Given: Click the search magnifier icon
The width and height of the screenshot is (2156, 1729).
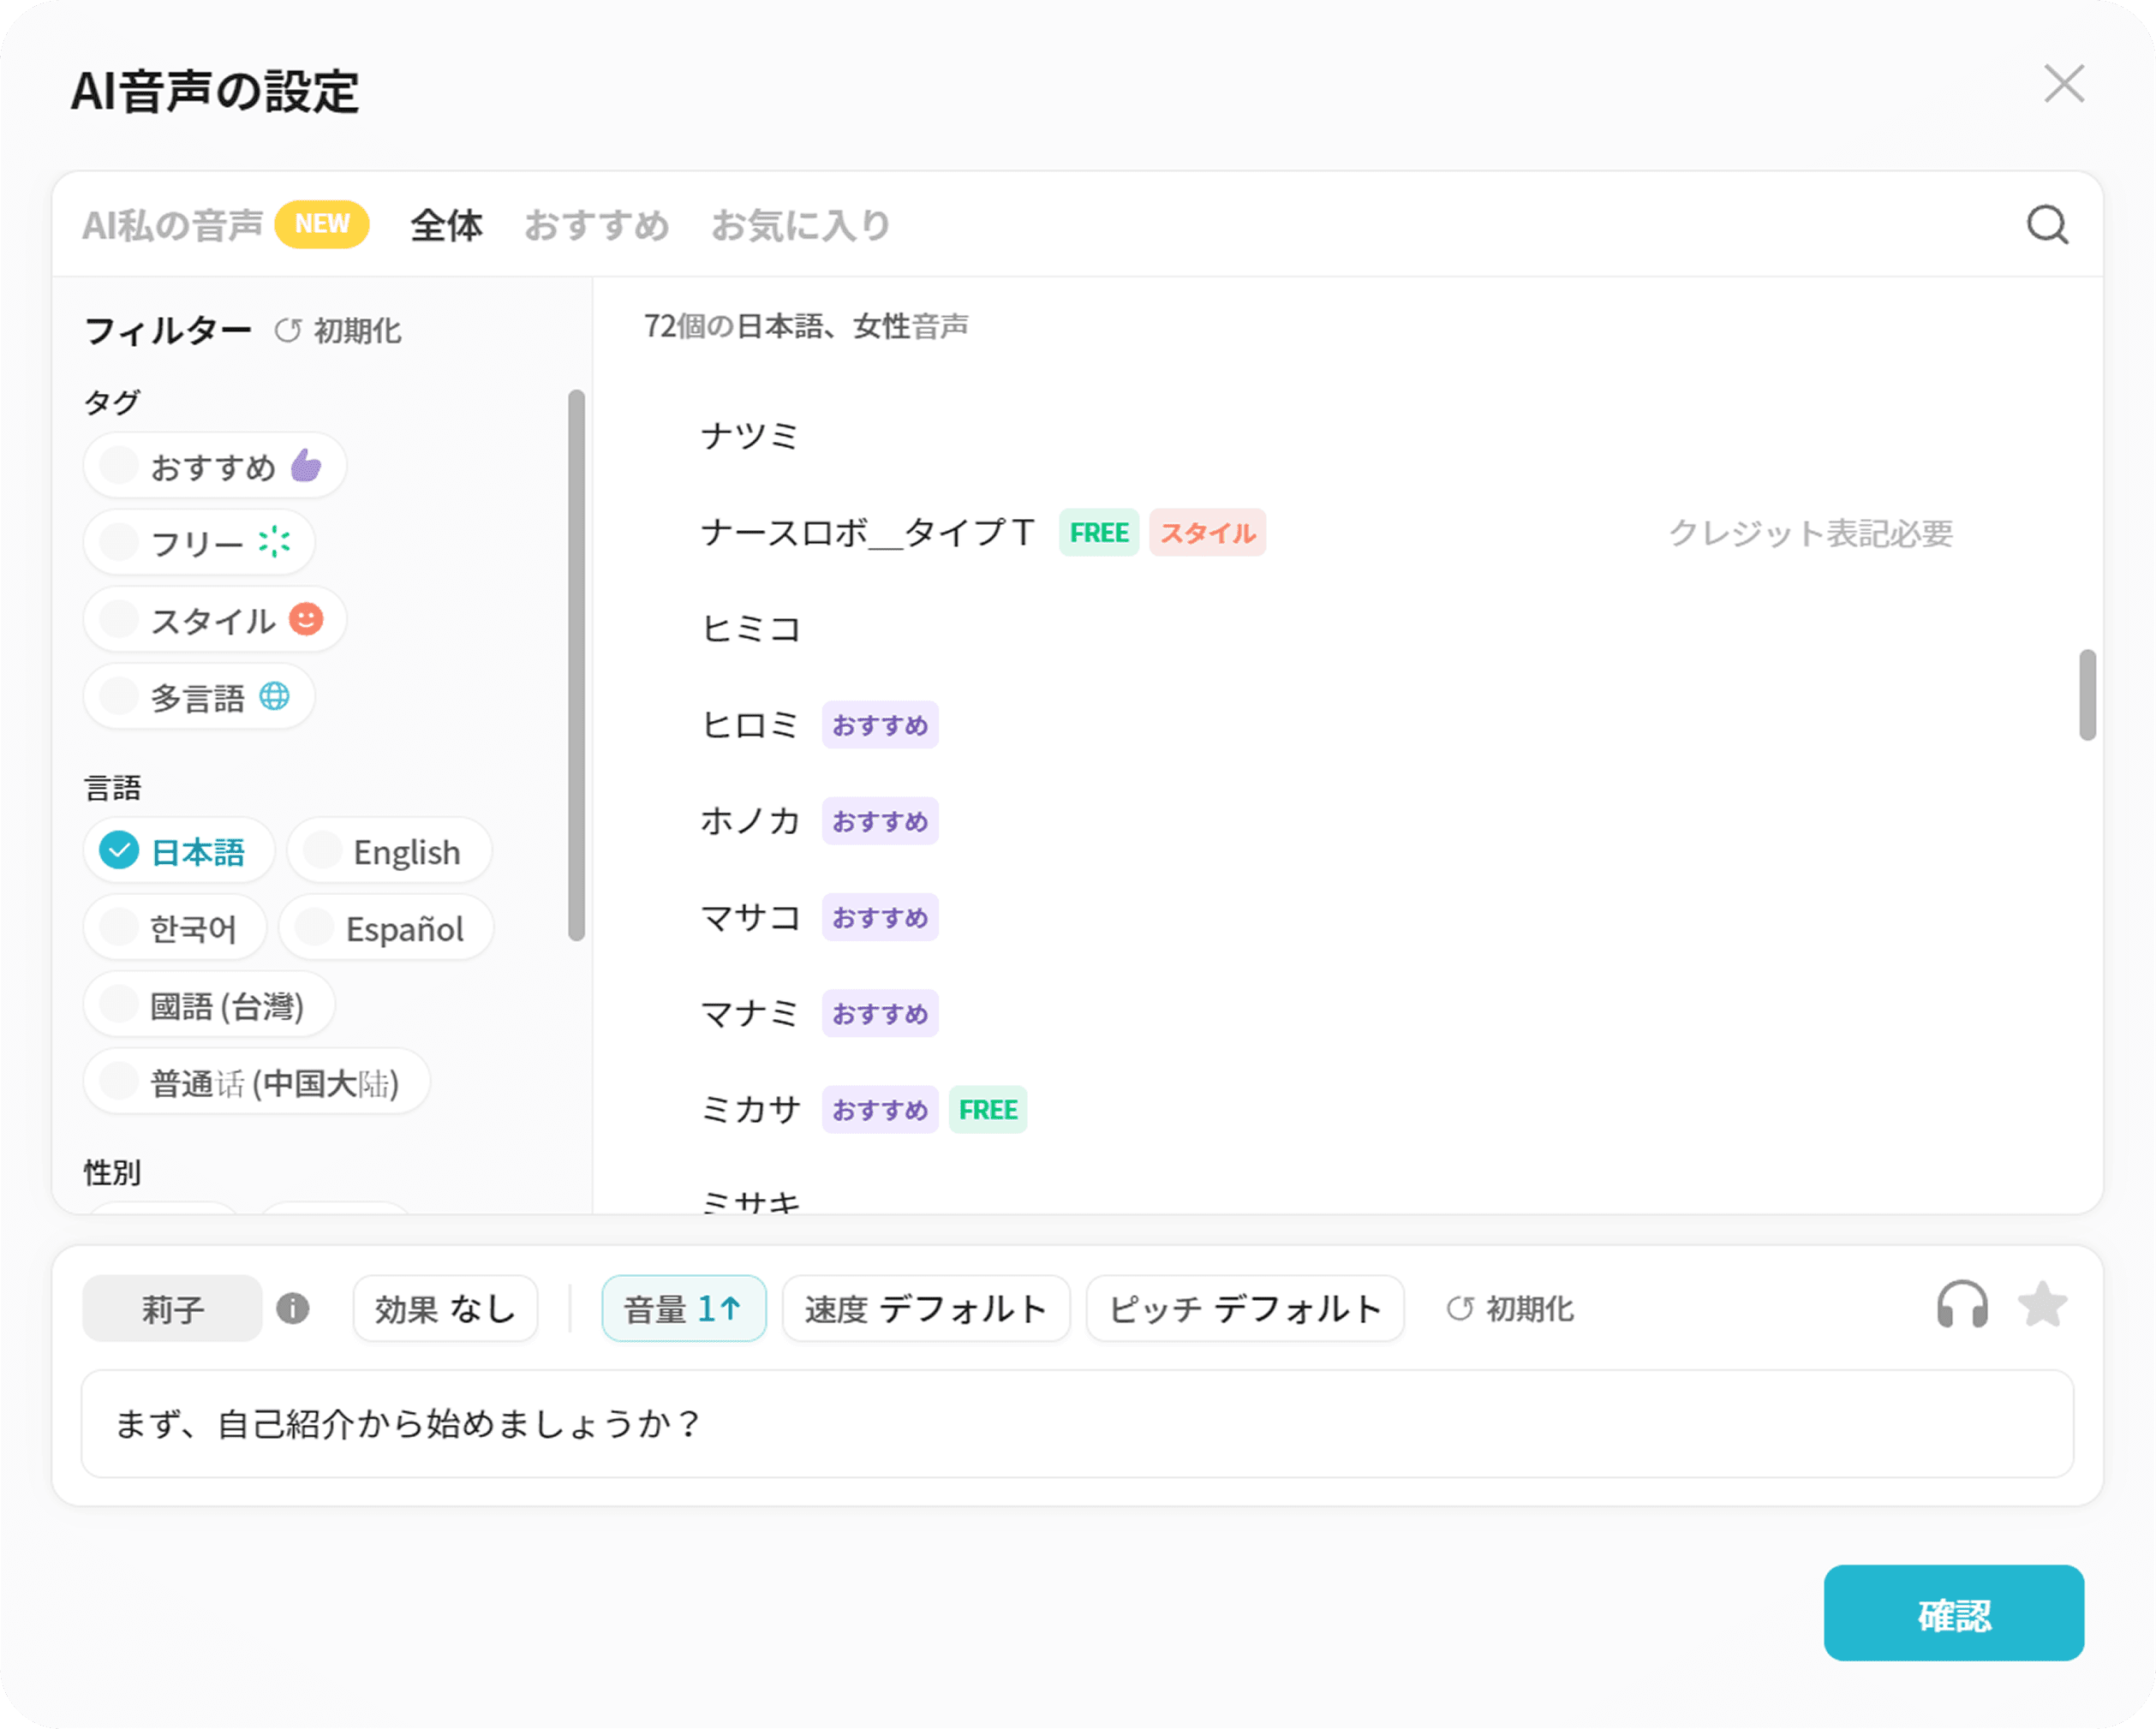Looking at the screenshot, I should click(x=2046, y=225).
